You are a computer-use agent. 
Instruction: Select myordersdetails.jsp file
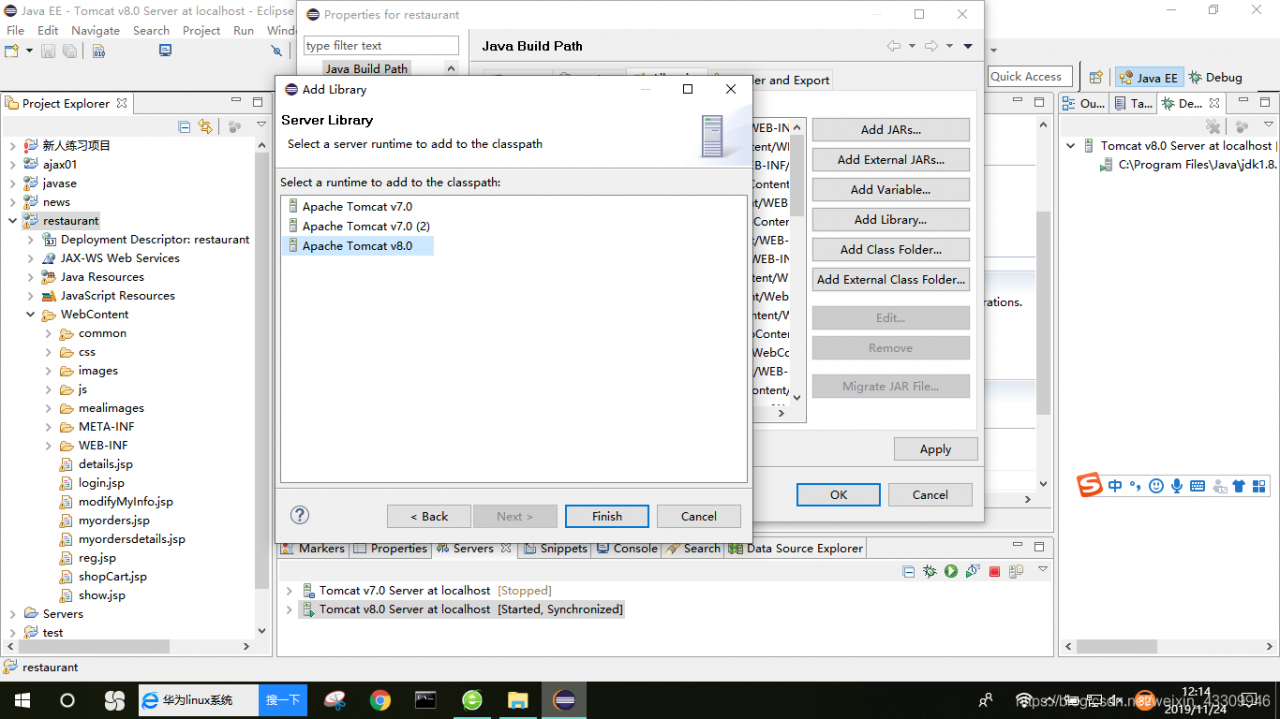click(x=131, y=539)
